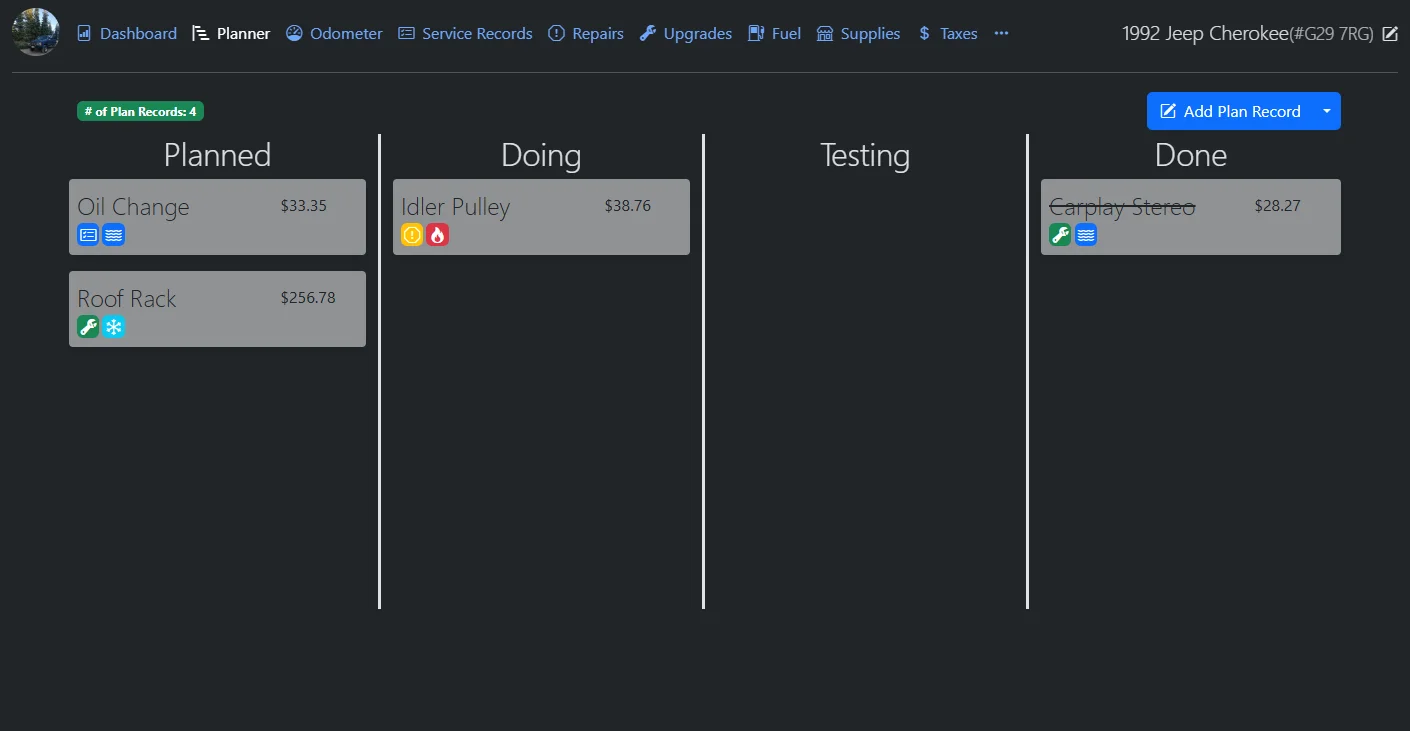Click the green Plan Records count badge

click(140, 111)
